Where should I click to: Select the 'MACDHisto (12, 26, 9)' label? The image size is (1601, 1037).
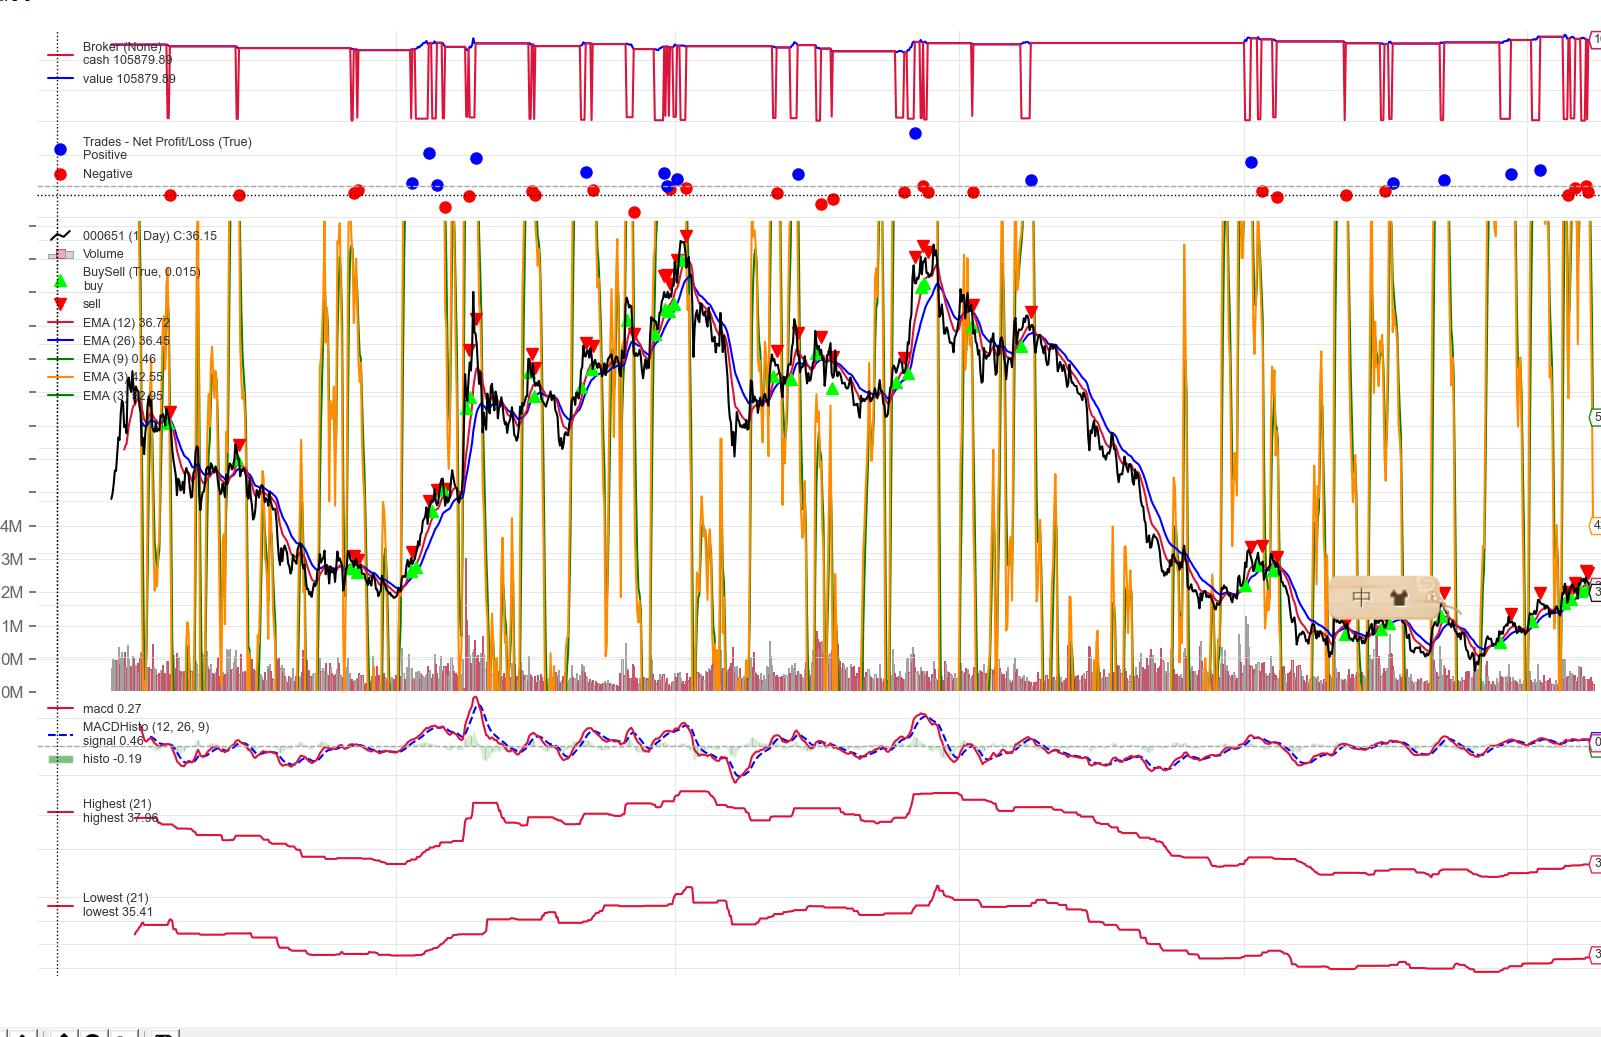tap(146, 727)
